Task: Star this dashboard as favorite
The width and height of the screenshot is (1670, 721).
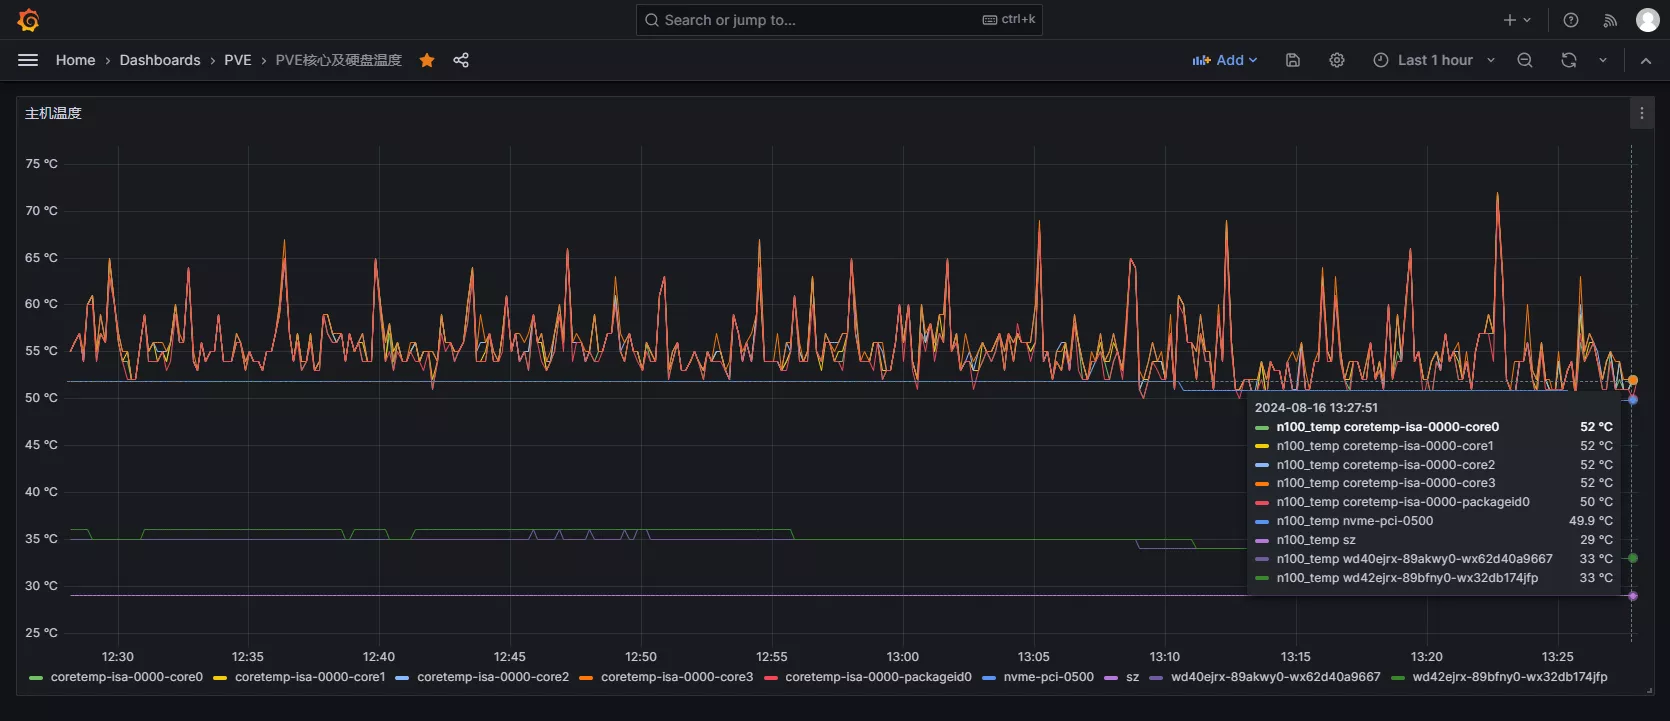Action: pos(427,60)
